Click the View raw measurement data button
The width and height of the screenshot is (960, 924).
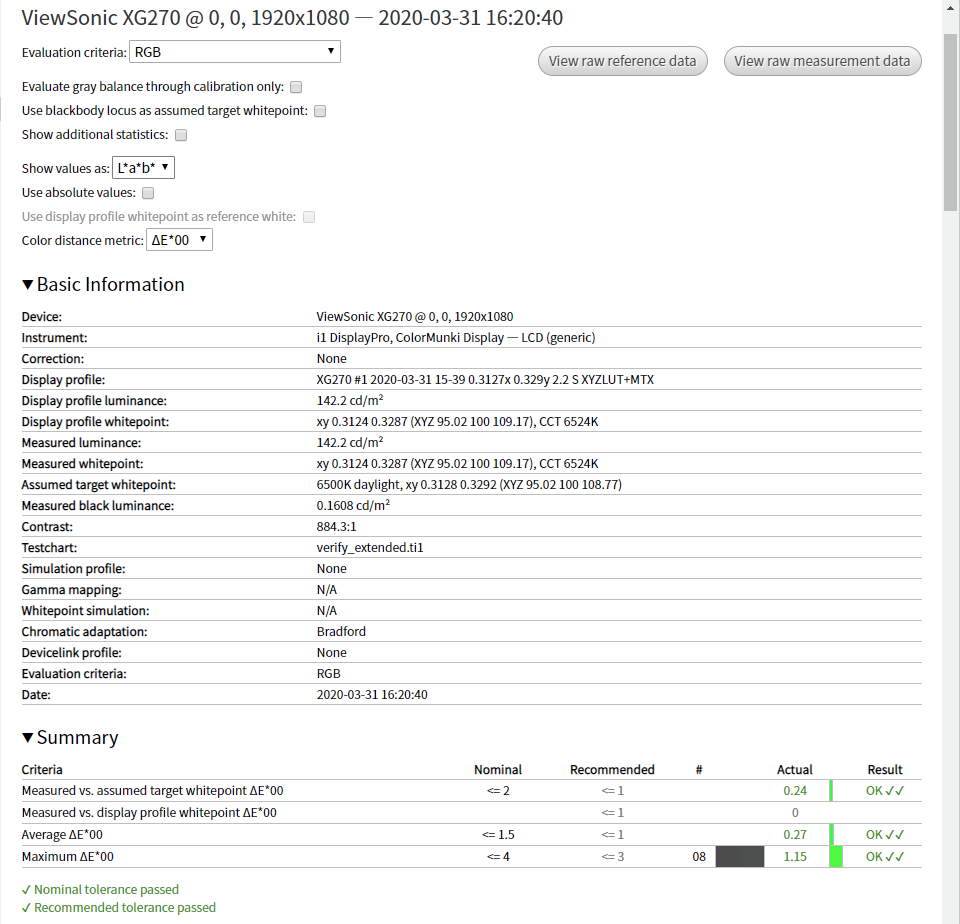(822, 61)
